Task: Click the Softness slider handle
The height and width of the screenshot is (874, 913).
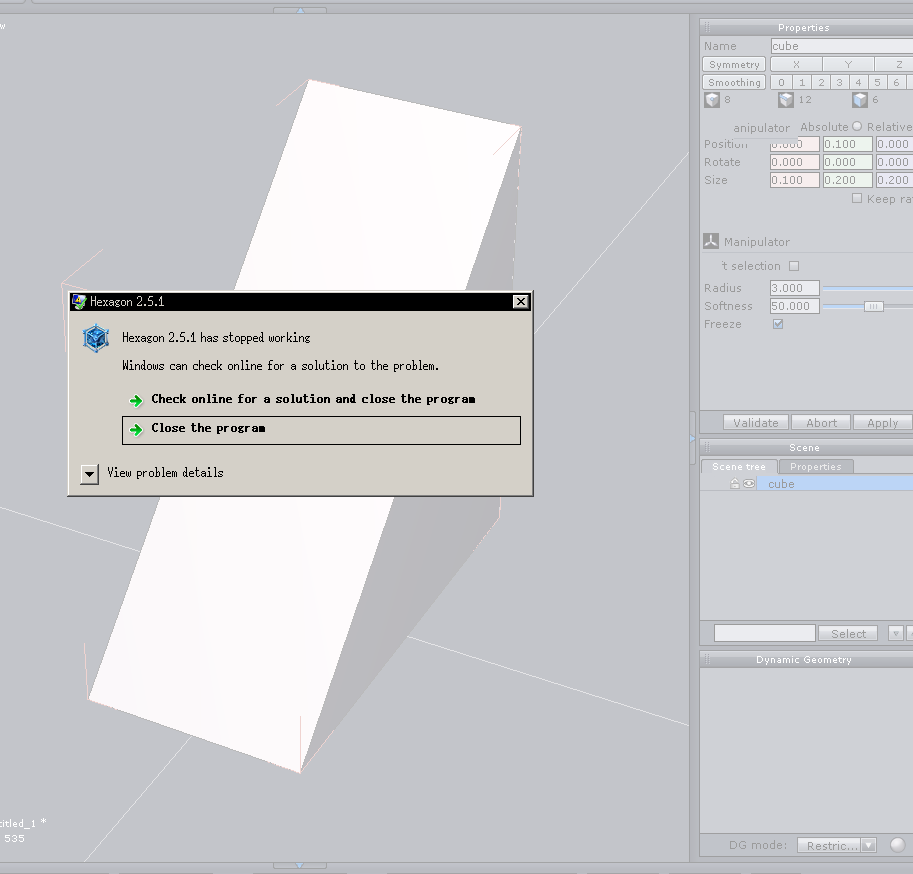Action: point(873,306)
